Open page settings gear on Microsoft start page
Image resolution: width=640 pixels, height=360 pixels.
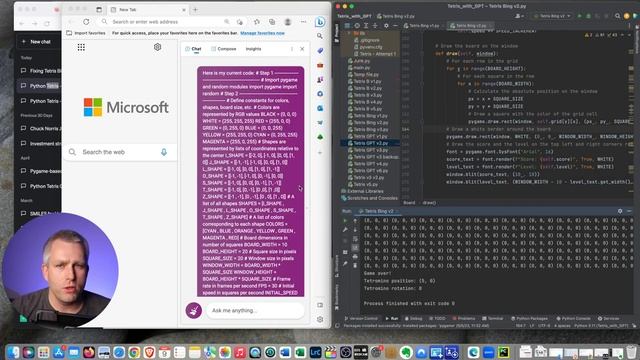click(158, 47)
